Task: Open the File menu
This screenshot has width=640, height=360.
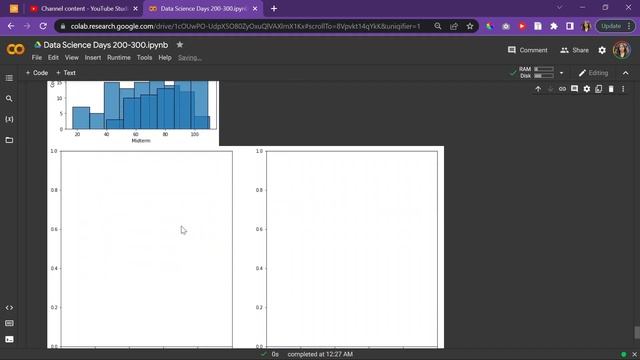Action: 37,58
